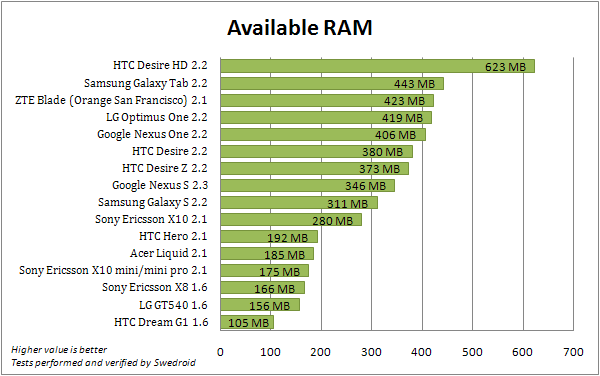Select the Sony Ericsson X10 280 MB bar
This screenshot has width=600, height=376.
(291, 220)
